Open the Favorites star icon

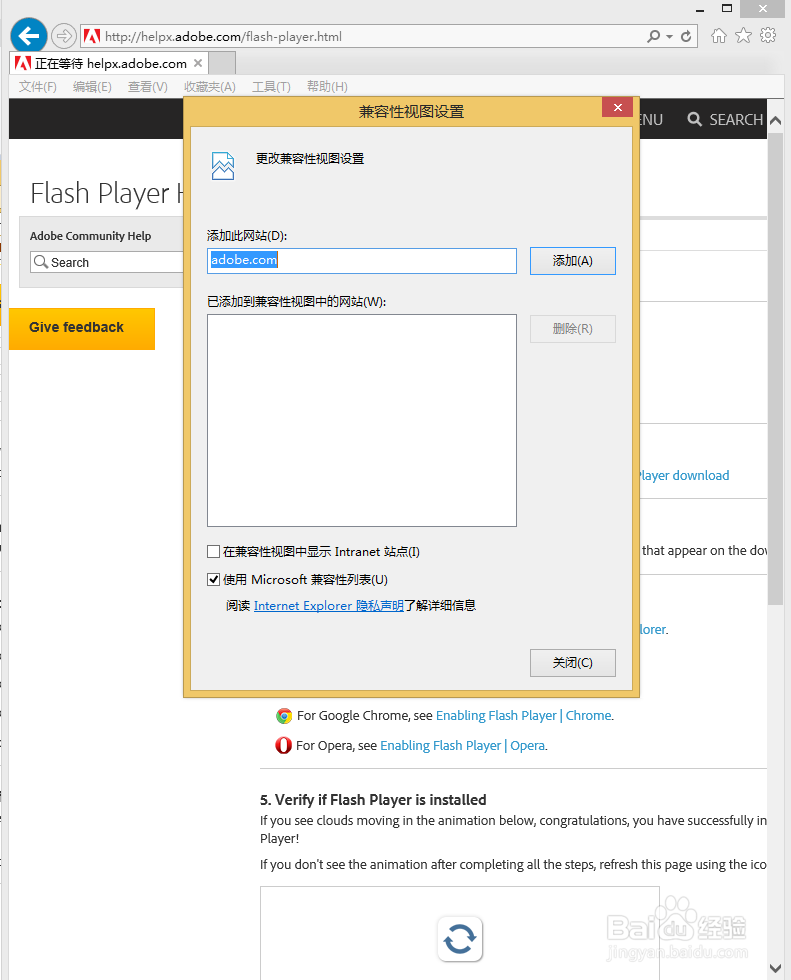[x=744, y=36]
